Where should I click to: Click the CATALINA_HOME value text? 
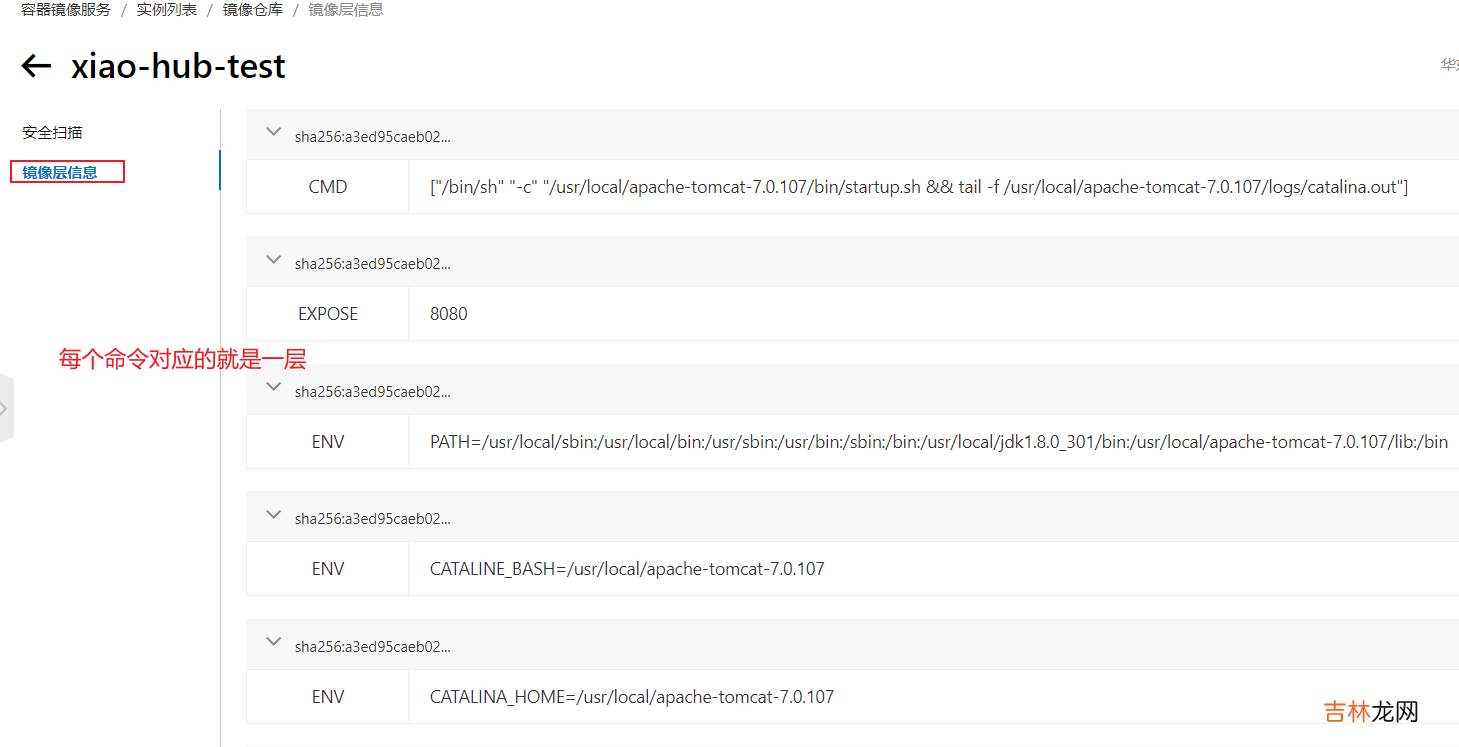pyautogui.click(x=631, y=697)
